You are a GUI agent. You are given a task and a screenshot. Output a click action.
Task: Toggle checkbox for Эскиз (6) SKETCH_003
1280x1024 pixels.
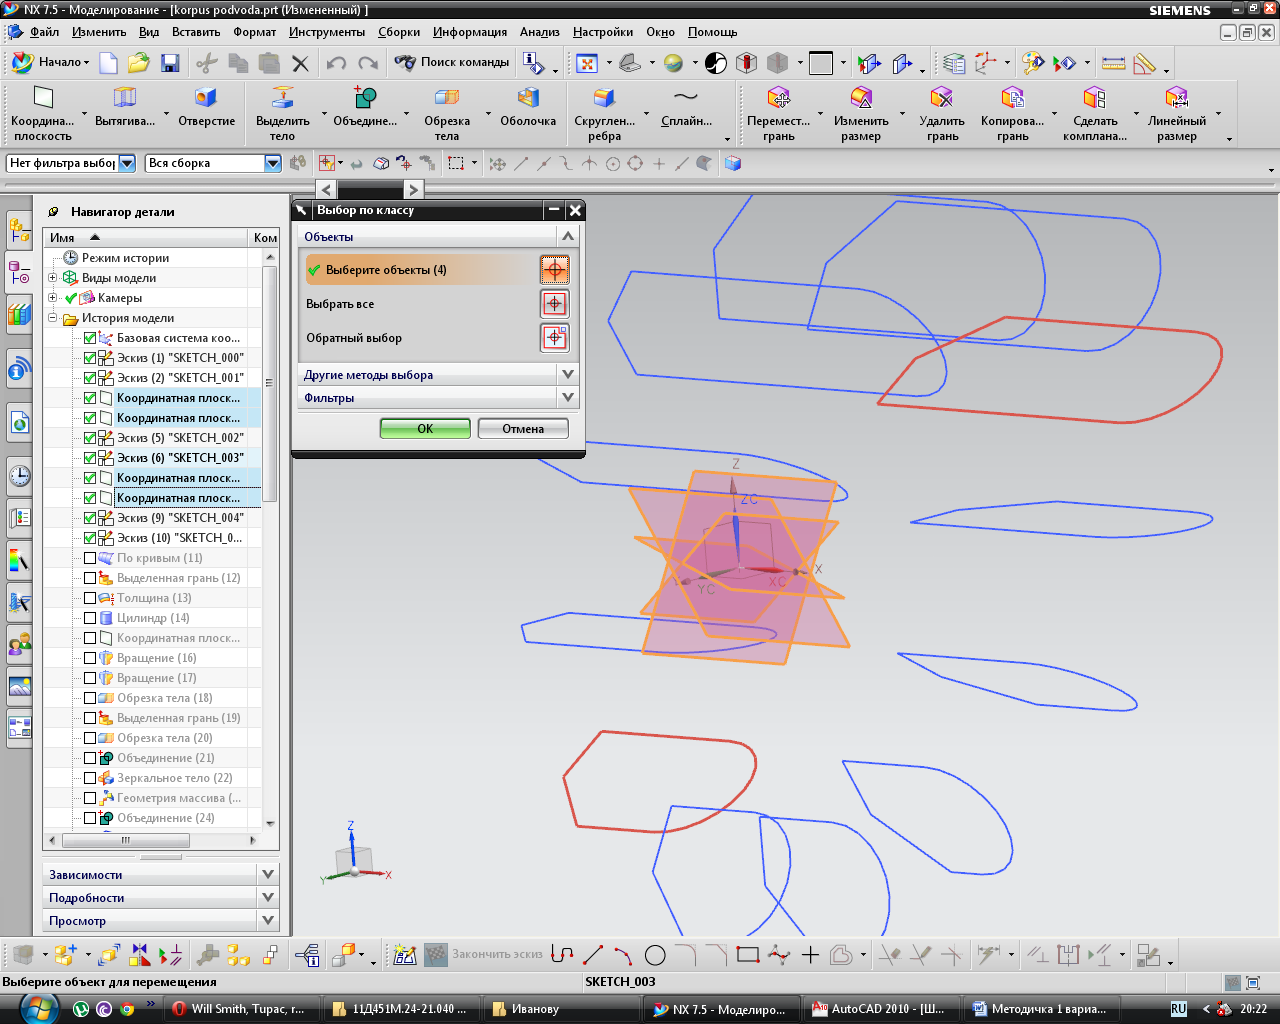tap(90, 458)
